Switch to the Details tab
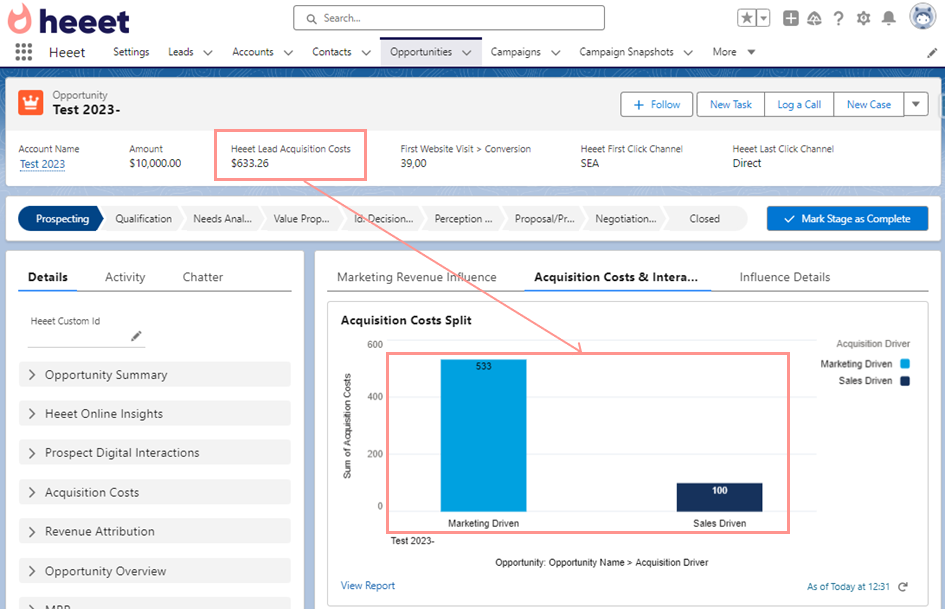This screenshot has width=945, height=609. pos(48,277)
